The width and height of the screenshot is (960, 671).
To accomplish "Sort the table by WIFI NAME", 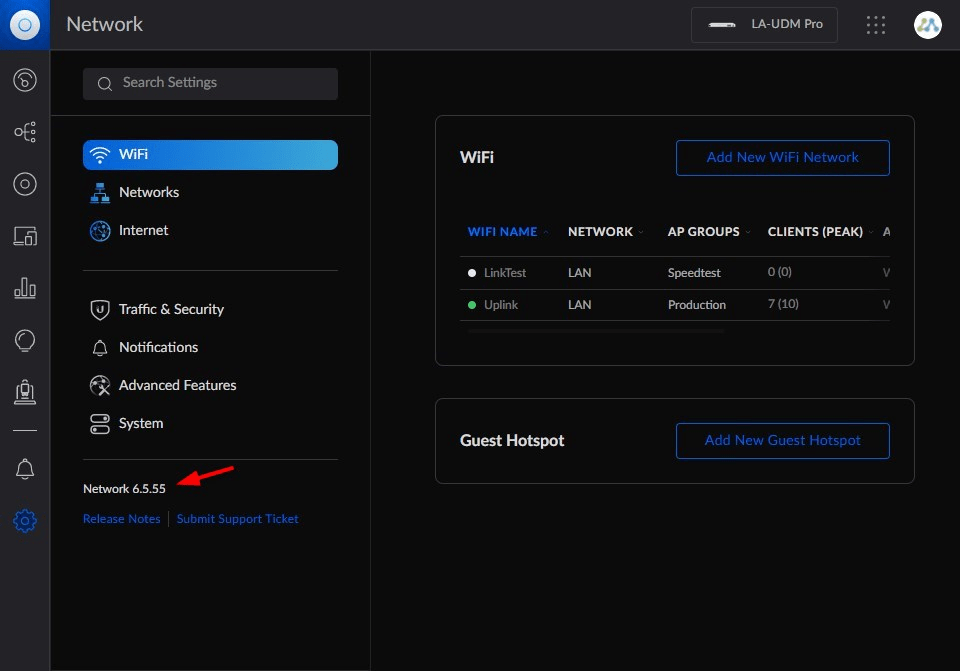I will pyautogui.click(x=505, y=231).
